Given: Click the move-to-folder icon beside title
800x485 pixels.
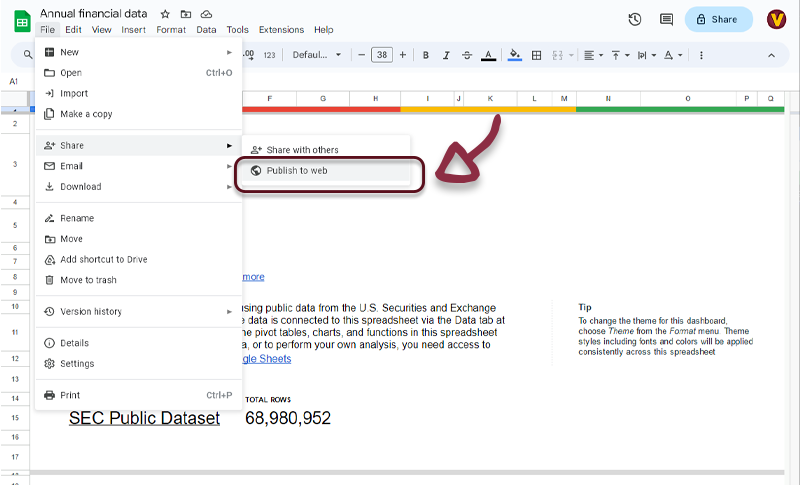Looking at the screenshot, I should tap(185, 14).
